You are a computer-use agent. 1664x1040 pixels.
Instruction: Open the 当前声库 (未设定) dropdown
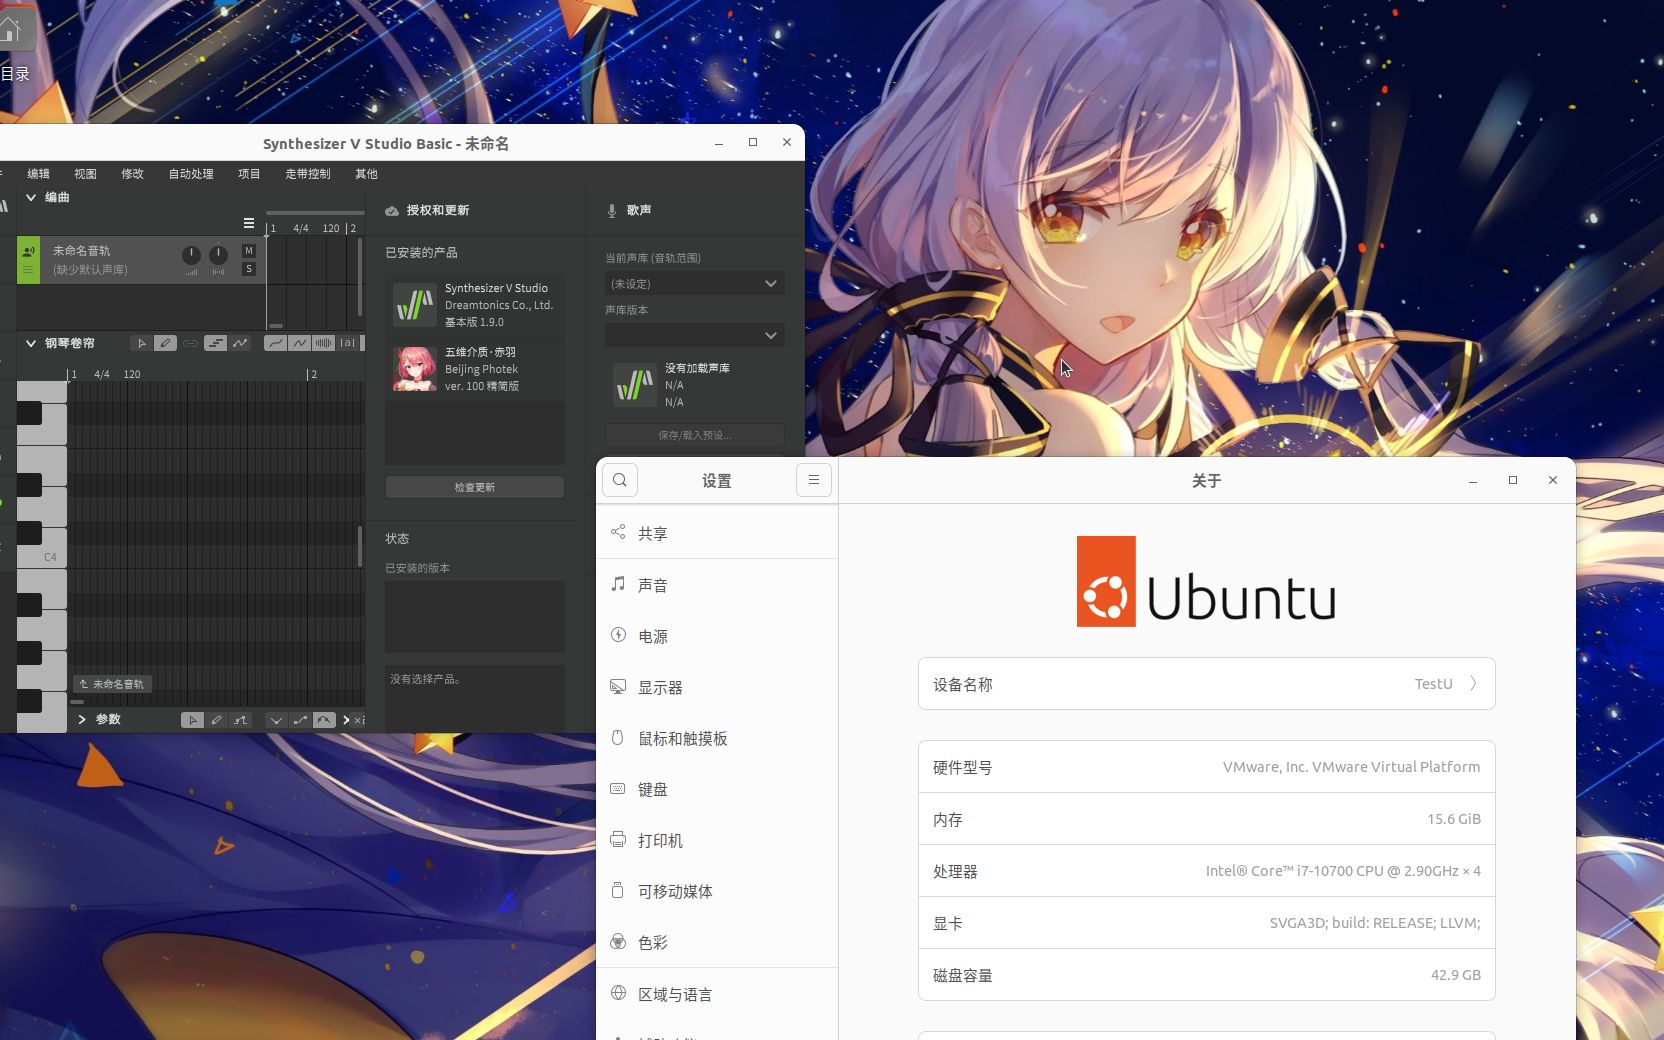694,284
